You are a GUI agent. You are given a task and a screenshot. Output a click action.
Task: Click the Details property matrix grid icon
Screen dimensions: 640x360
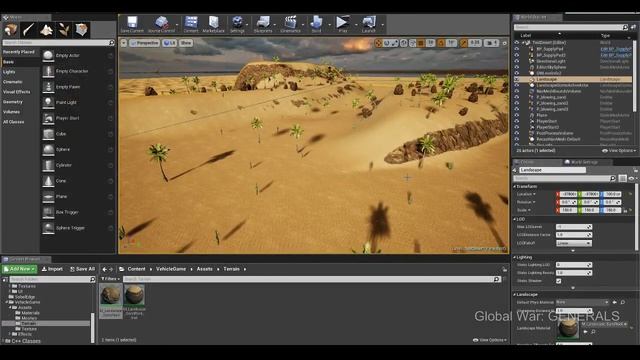point(622,178)
